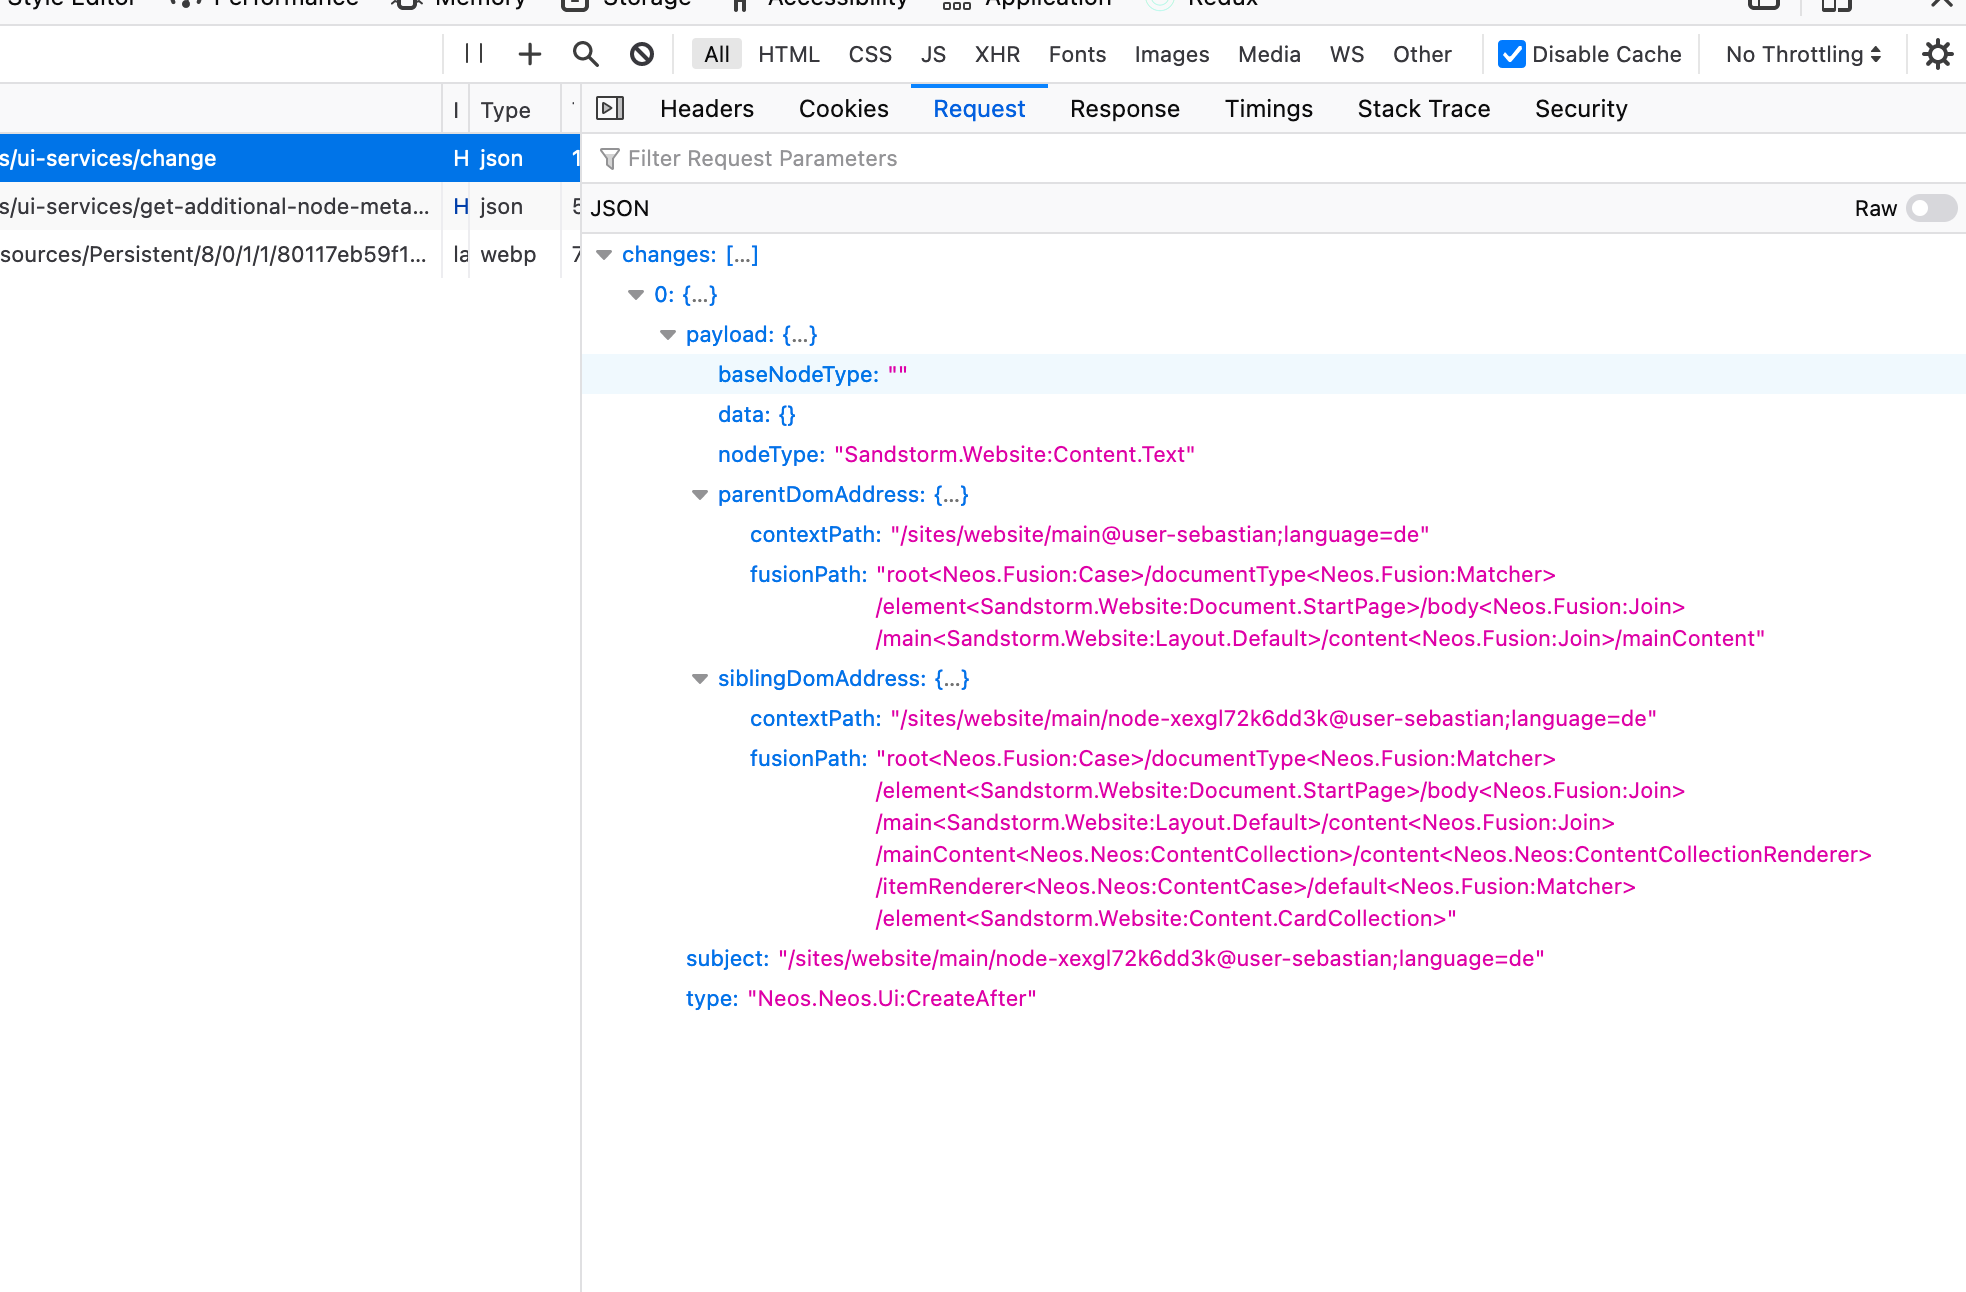Show only JS requests
Screen dimensions: 1966x1292
click(932, 54)
